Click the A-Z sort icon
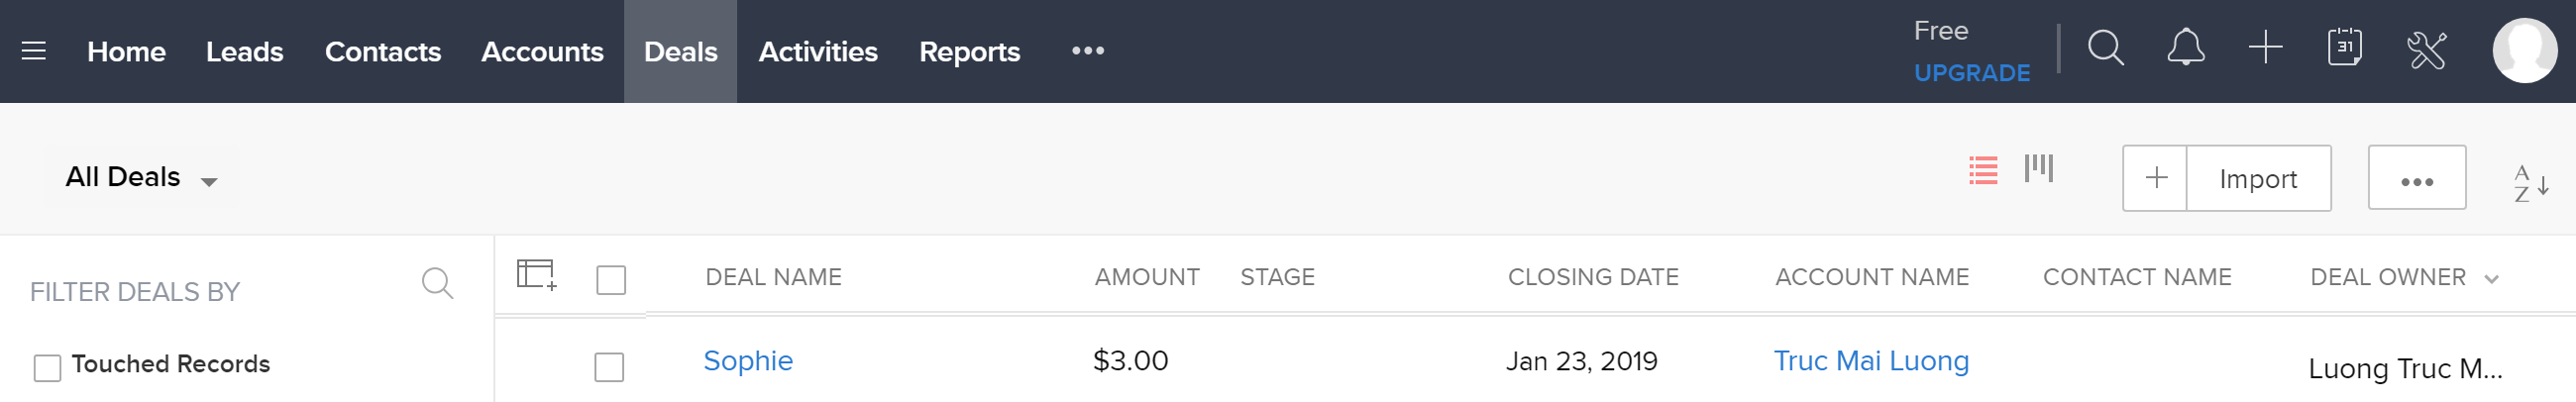2576x402 pixels. 2530,184
